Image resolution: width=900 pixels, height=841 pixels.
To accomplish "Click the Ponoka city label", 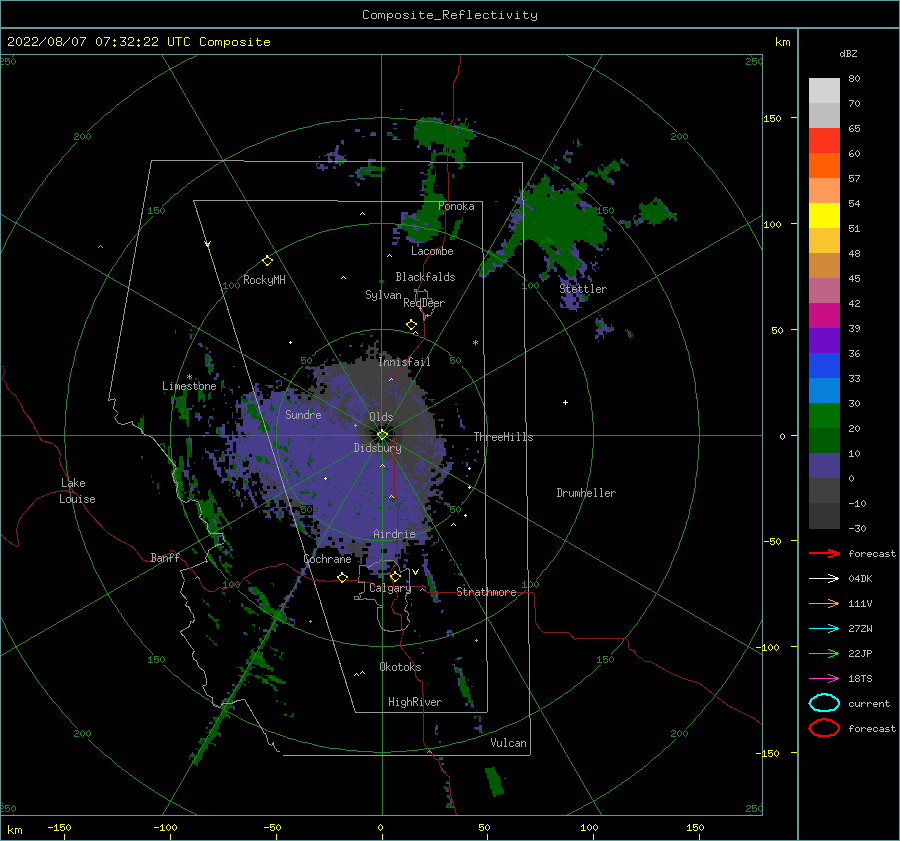I will click(x=456, y=206).
